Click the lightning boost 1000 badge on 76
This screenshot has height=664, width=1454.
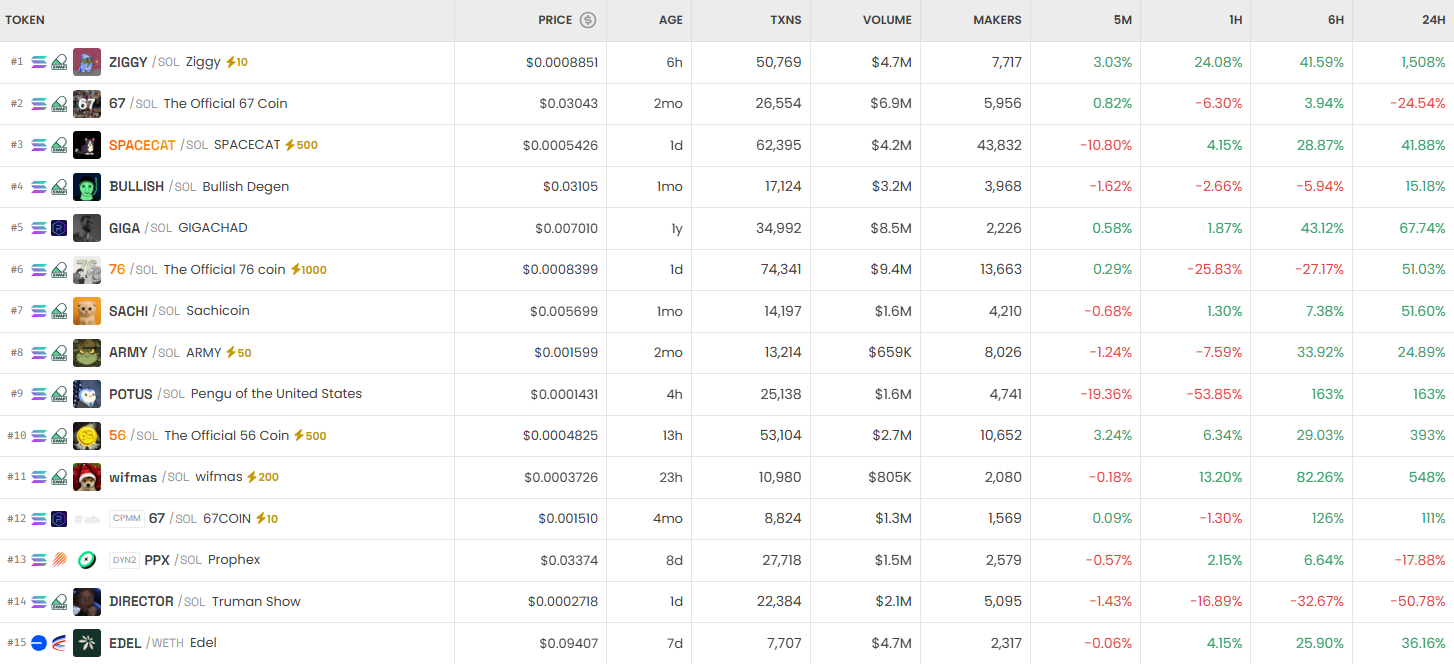tap(308, 270)
